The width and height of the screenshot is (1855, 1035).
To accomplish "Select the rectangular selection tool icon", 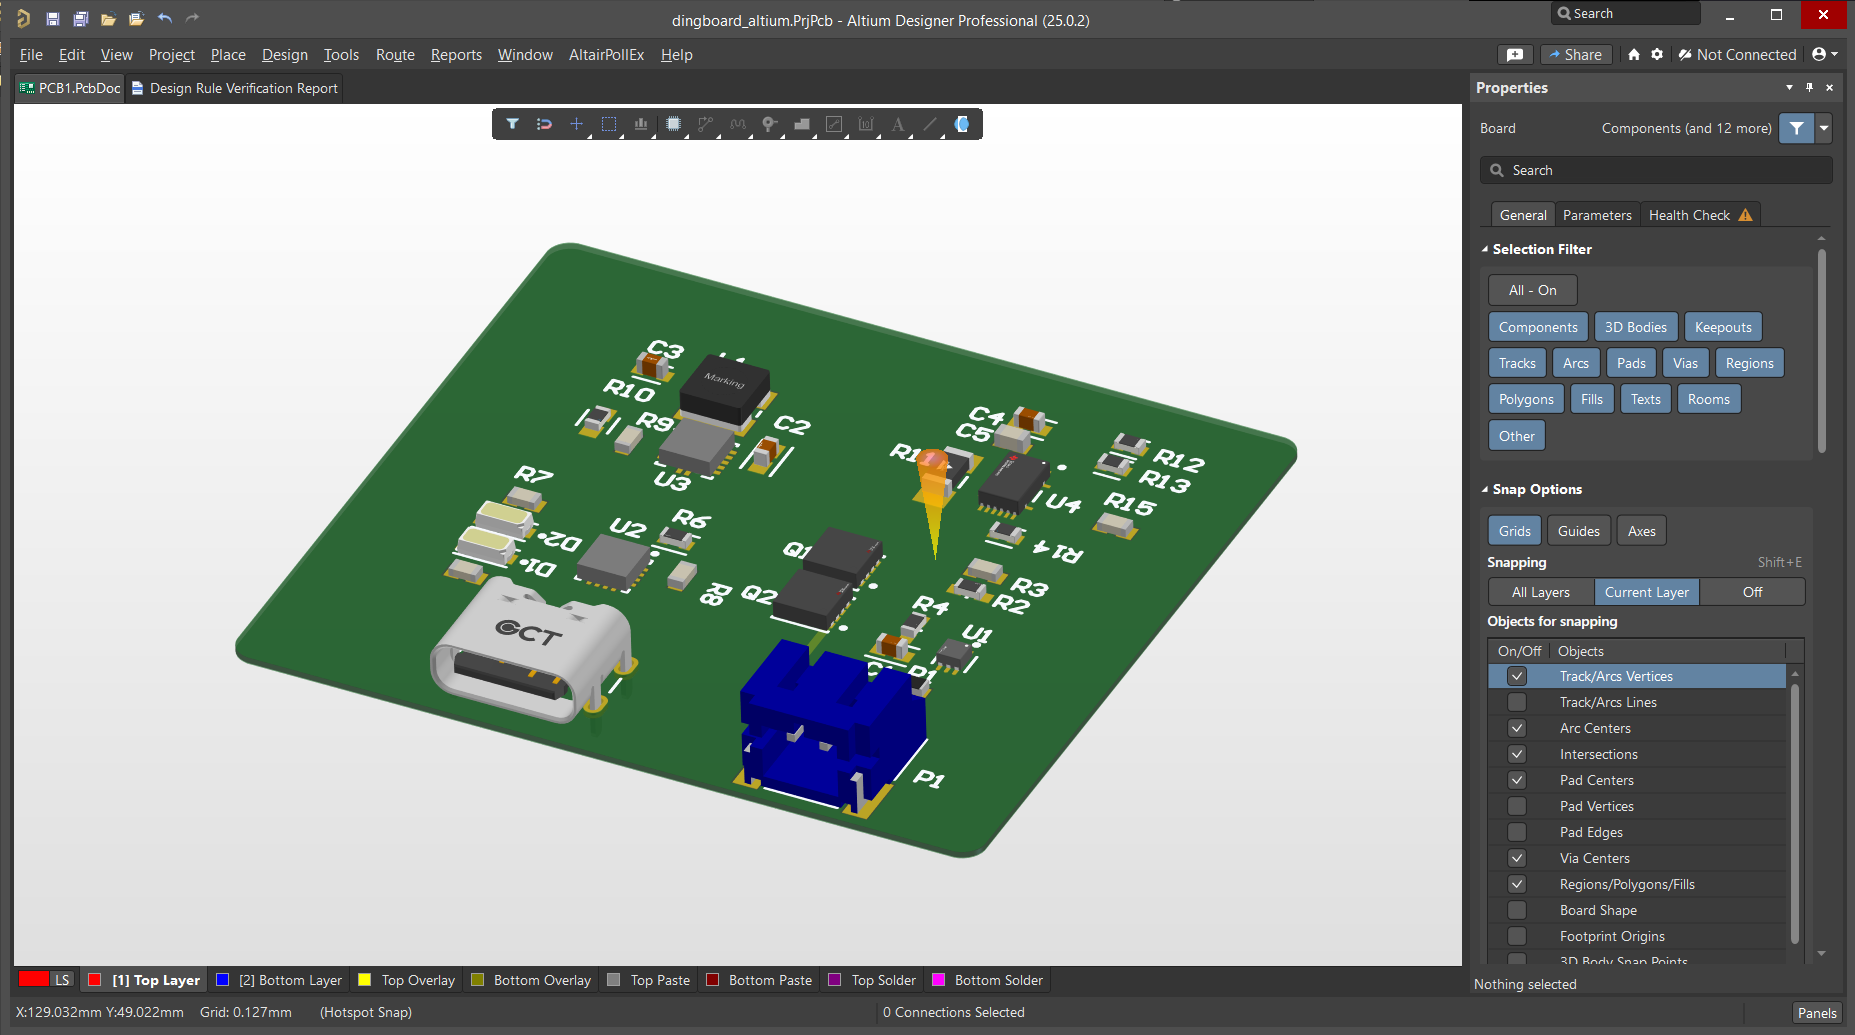I will tap(608, 124).
